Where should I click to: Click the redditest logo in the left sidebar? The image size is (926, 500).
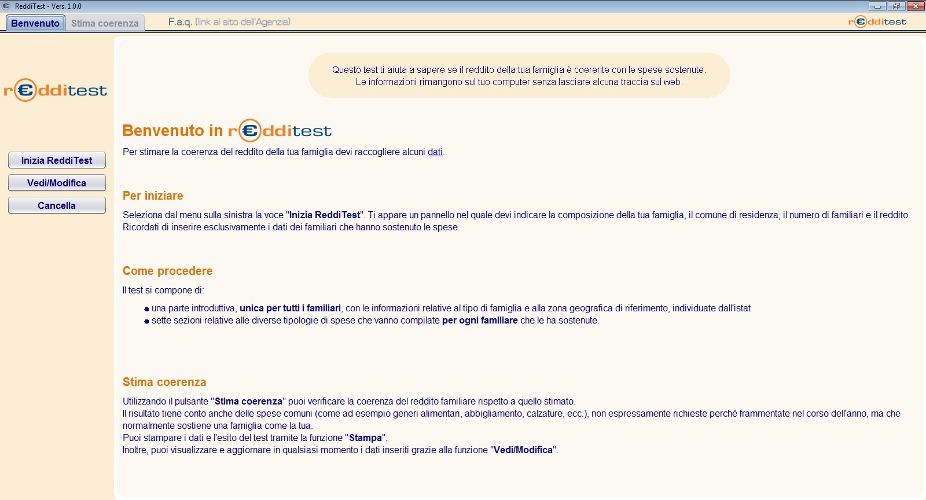(56, 91)
